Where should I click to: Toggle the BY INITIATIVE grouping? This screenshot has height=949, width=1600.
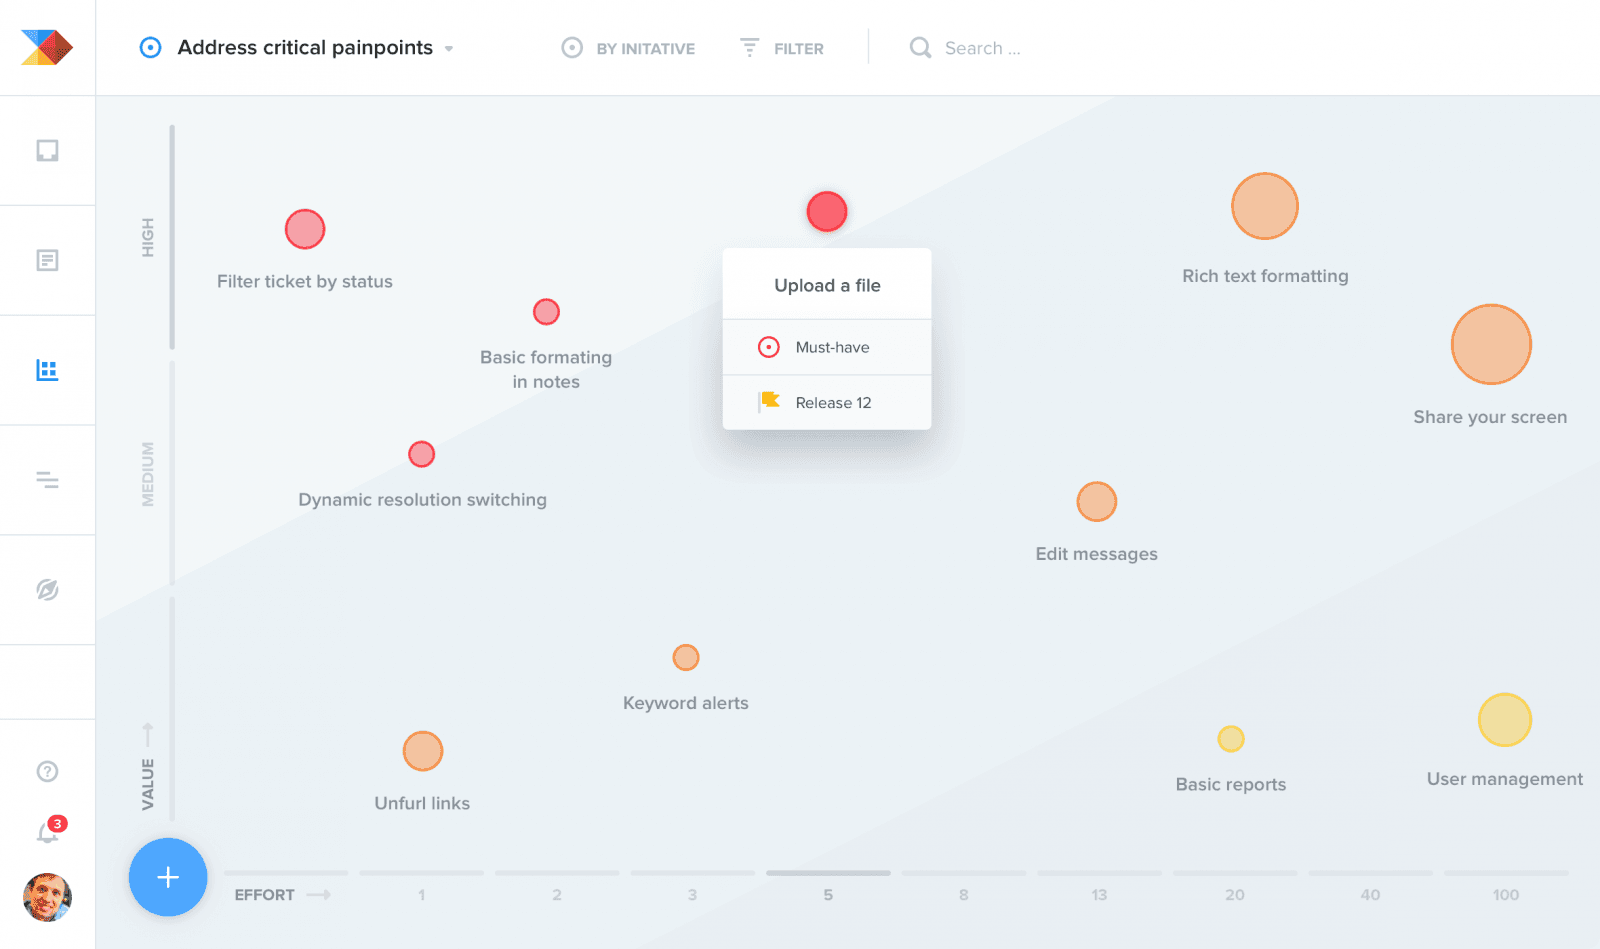(628, 47)
